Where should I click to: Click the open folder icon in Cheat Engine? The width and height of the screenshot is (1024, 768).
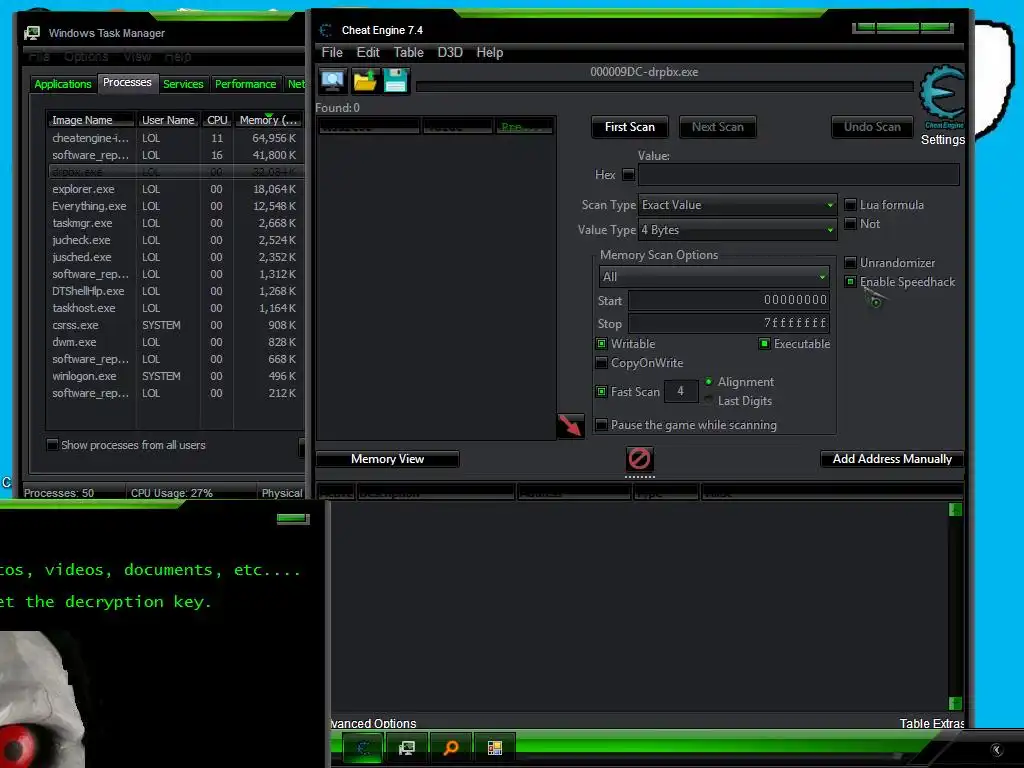365,81
